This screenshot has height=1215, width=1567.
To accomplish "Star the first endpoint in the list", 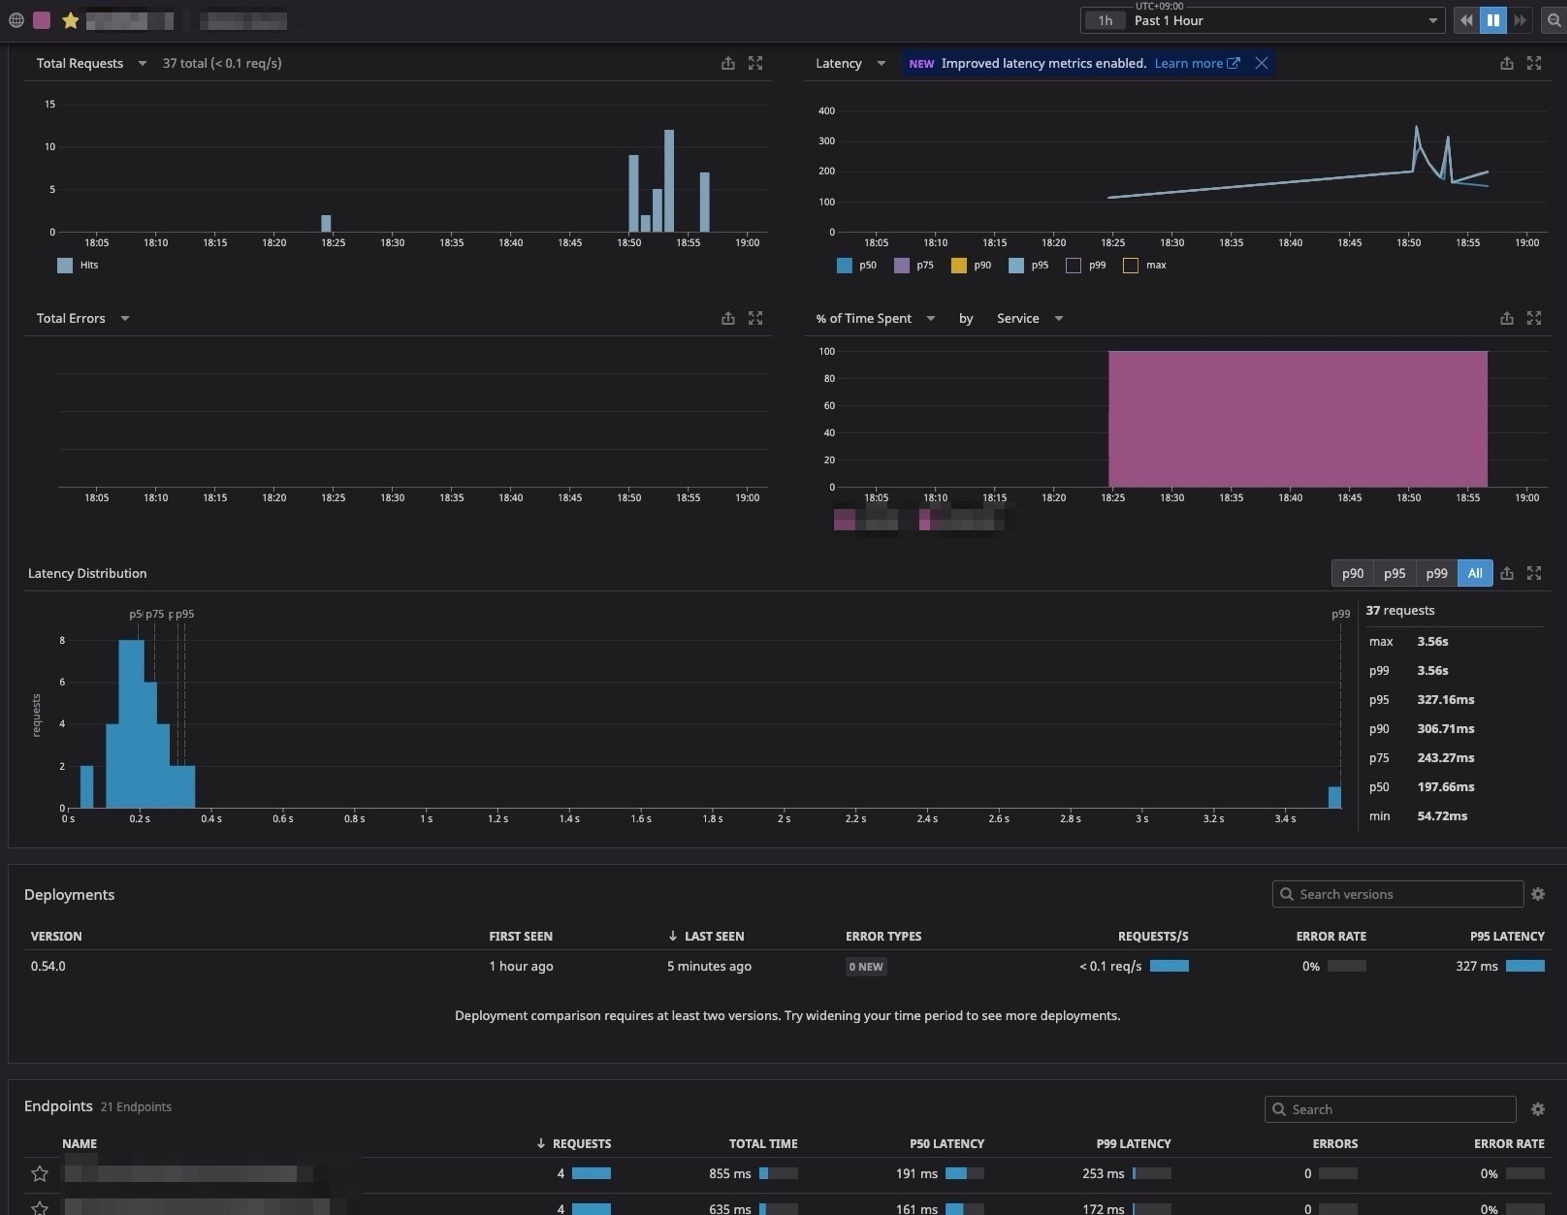I will (40, 1173).
